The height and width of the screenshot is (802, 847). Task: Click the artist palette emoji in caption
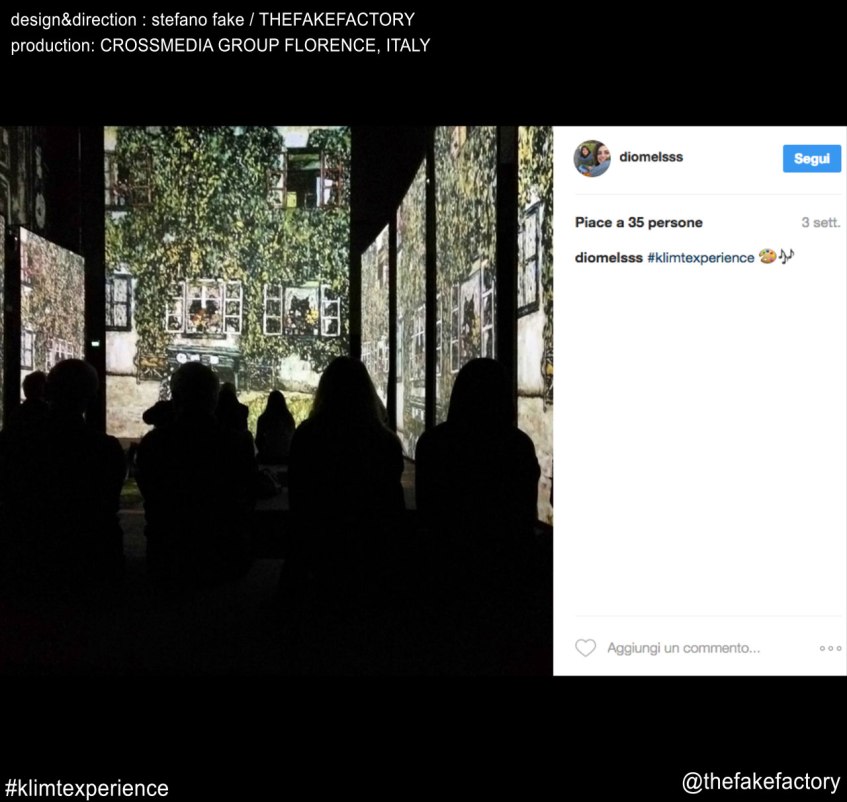tap(767, 257)
